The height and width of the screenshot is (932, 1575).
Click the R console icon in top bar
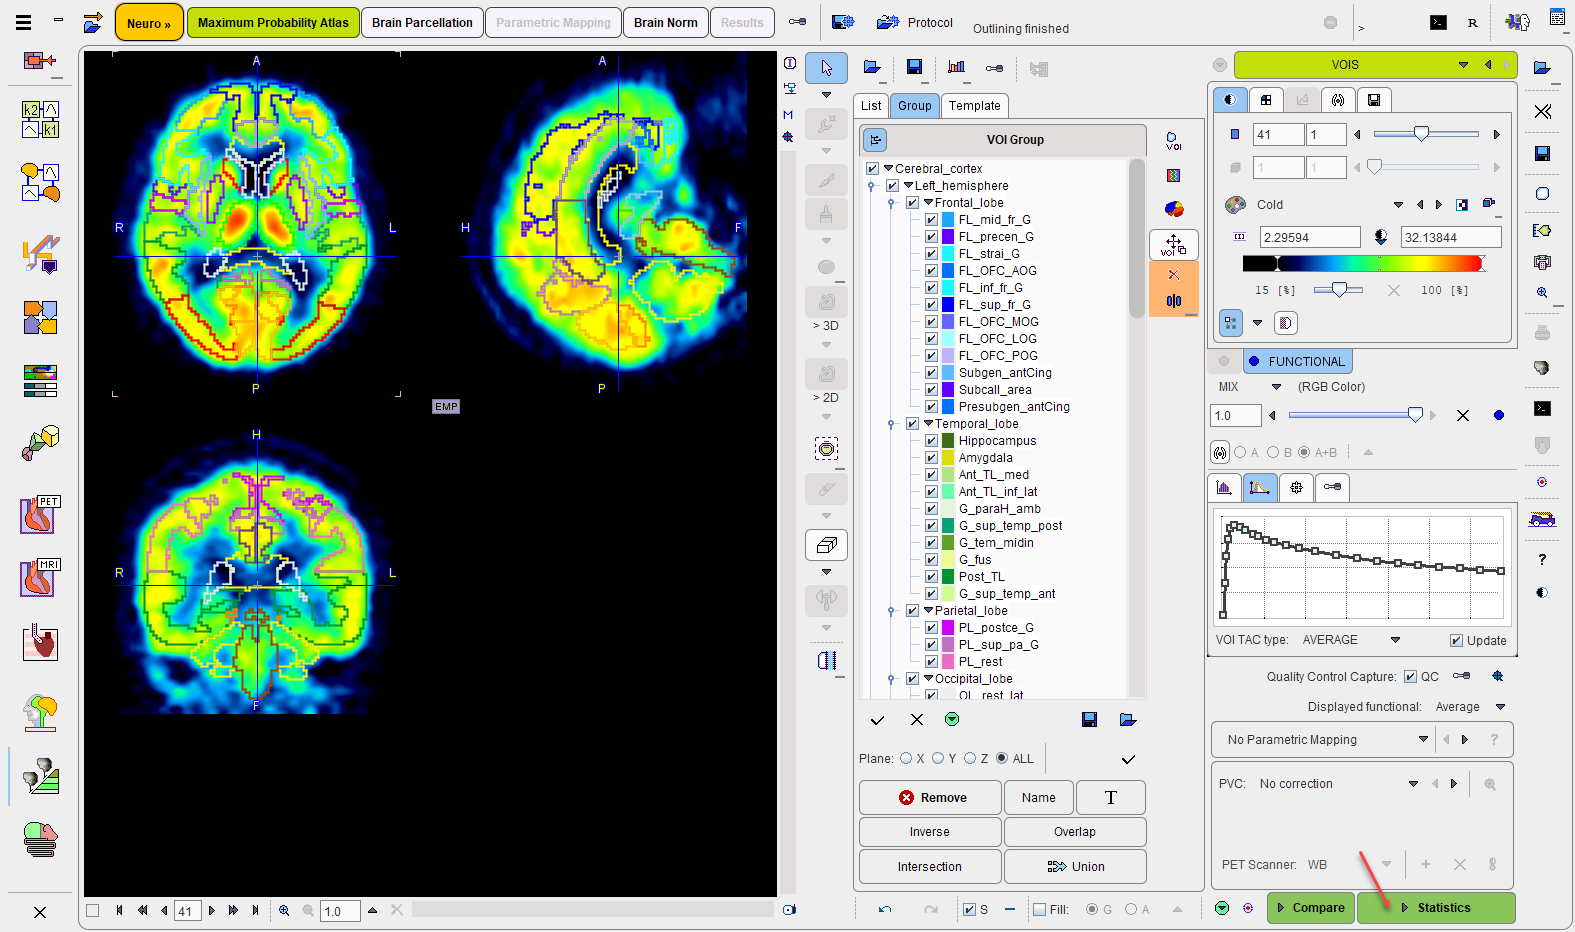click(x=1472, y=22)
